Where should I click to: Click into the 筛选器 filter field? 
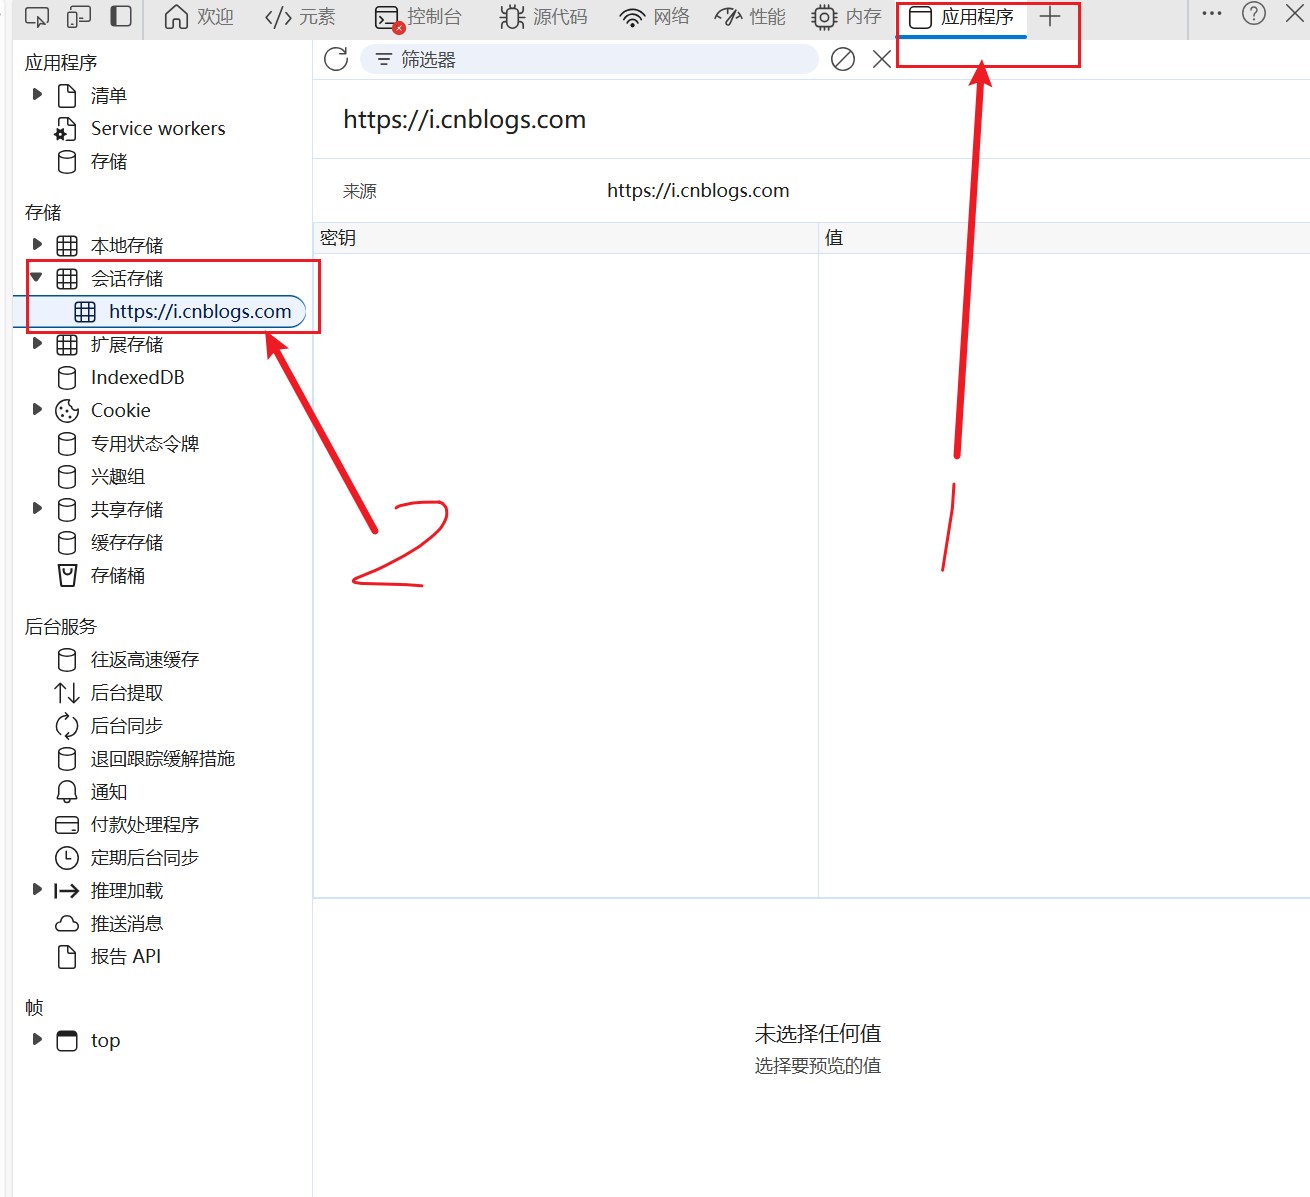589,59
